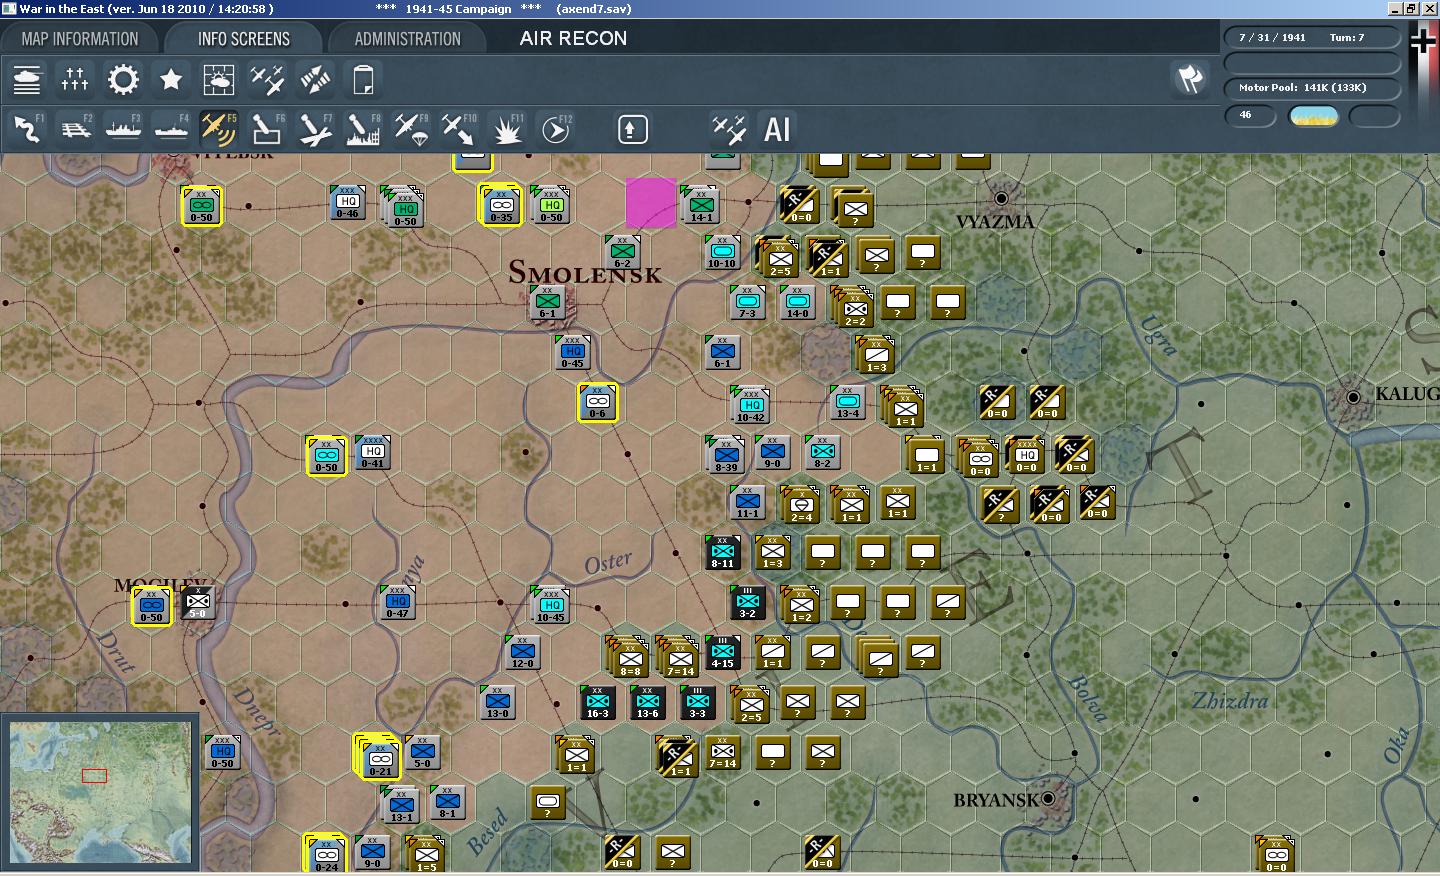Switch to the INFO SCREENS tab
Screen dimensions: 1440x876
point(244,39)
